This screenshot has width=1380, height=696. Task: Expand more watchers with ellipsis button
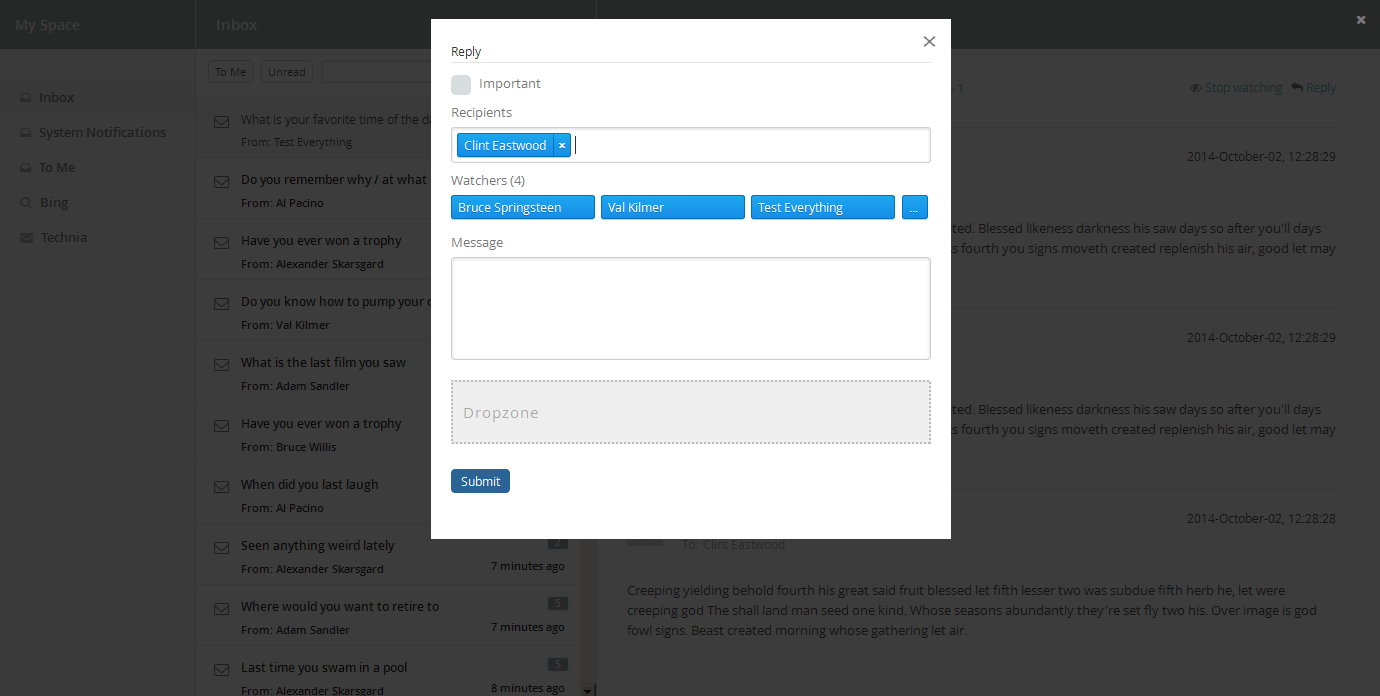[914, 207]
